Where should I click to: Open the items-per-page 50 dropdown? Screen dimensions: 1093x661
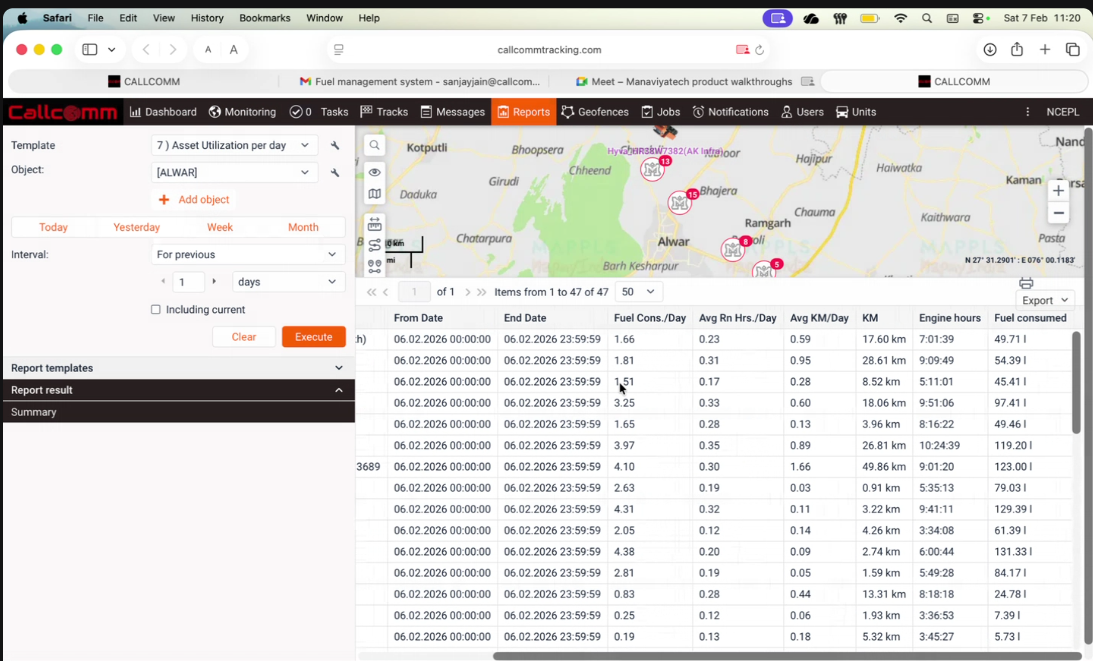(639, 291)
